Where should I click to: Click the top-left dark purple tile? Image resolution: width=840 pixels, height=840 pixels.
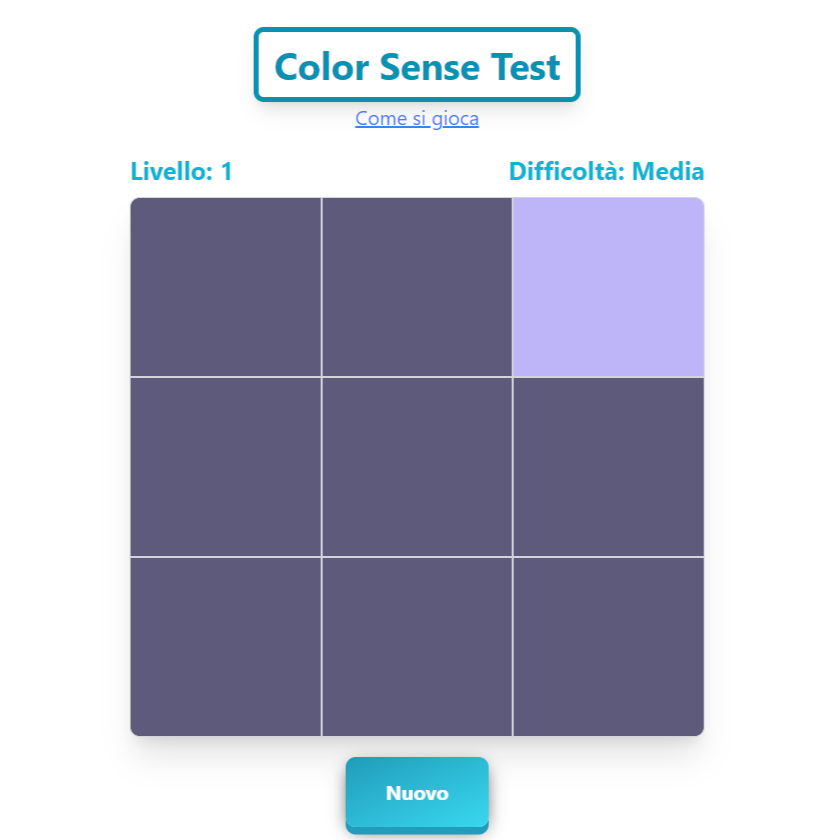225,287
